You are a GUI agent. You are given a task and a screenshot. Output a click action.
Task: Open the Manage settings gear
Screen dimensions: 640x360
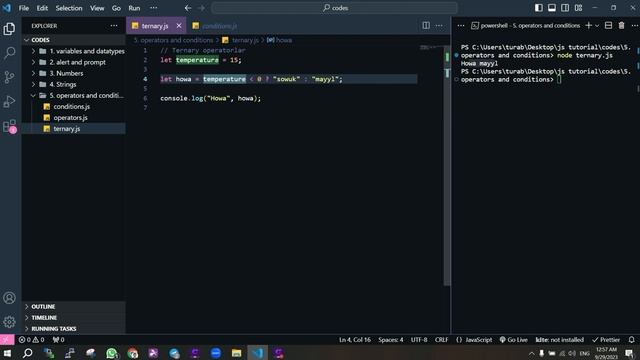9,322
